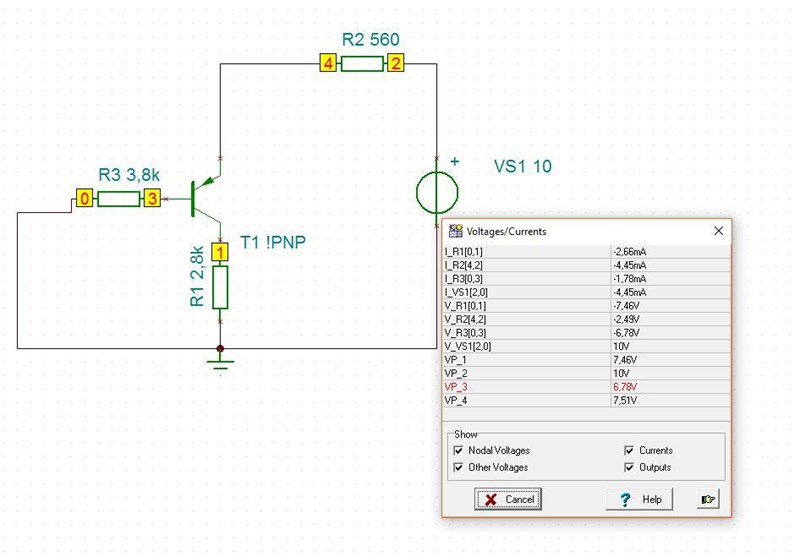The image size is (800, 557).
Task: Close the Voltages/Currents dialog
Action: [717, 231]
